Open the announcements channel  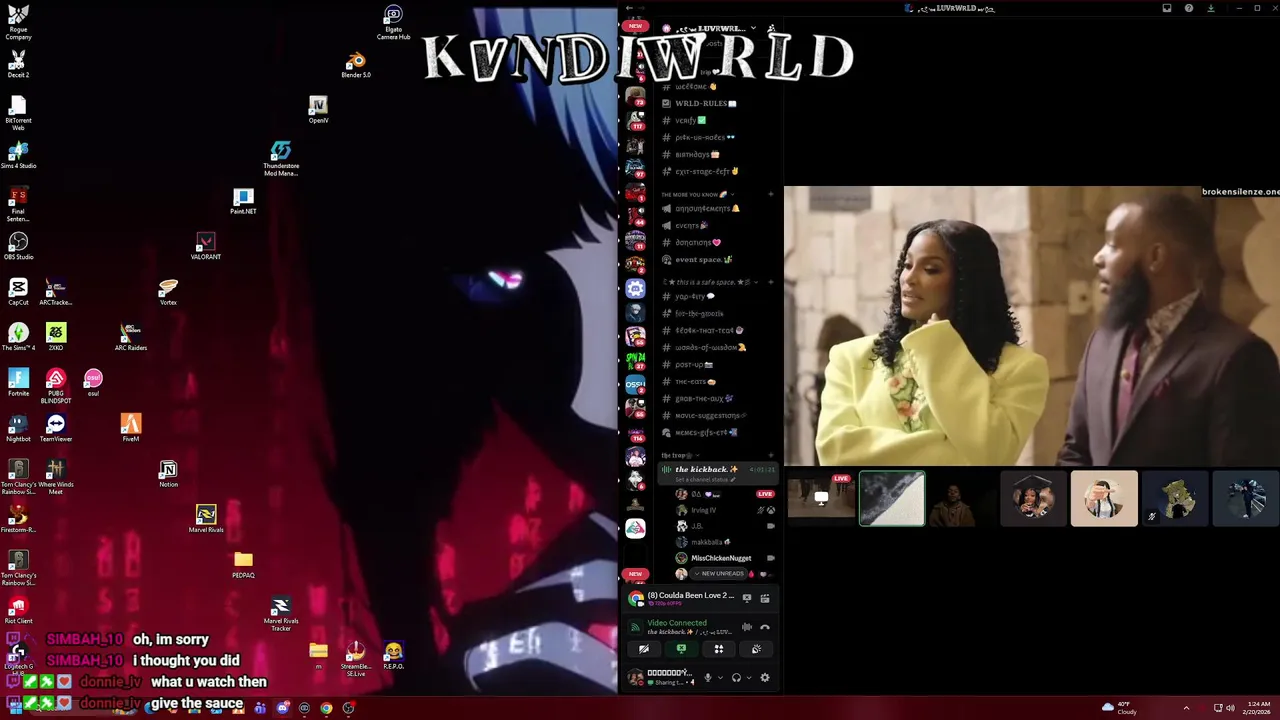click(707, 208)
